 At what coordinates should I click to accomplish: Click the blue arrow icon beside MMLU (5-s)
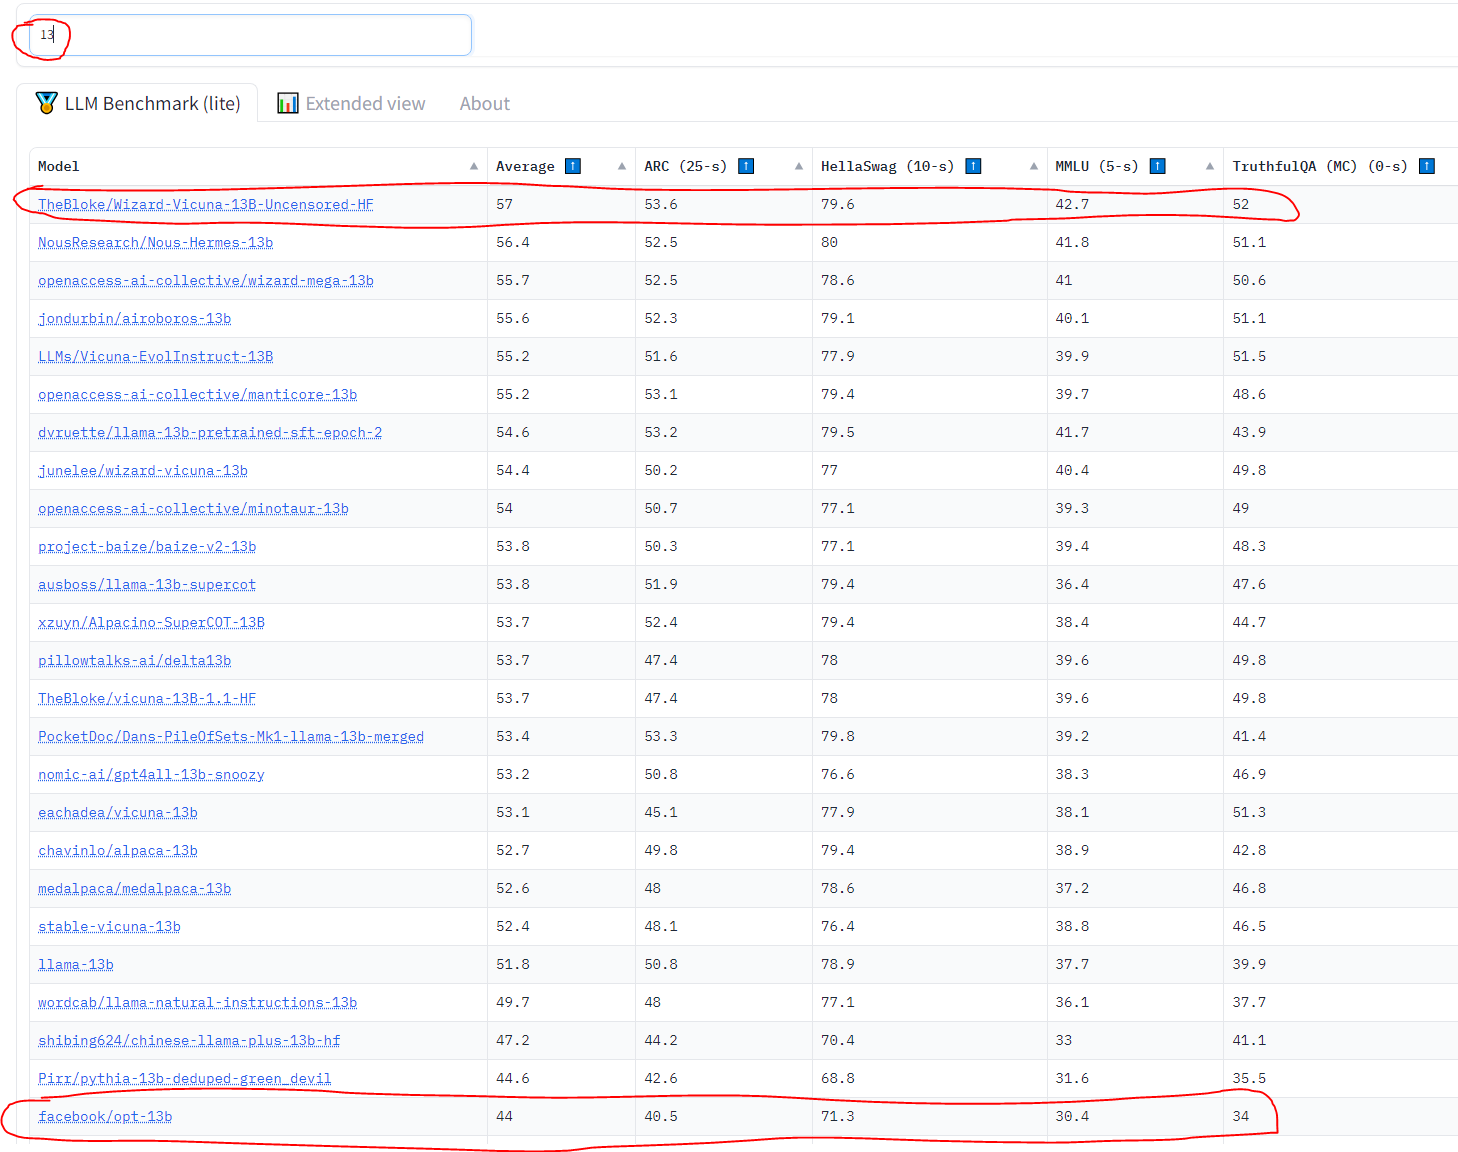click(1157, 166)
